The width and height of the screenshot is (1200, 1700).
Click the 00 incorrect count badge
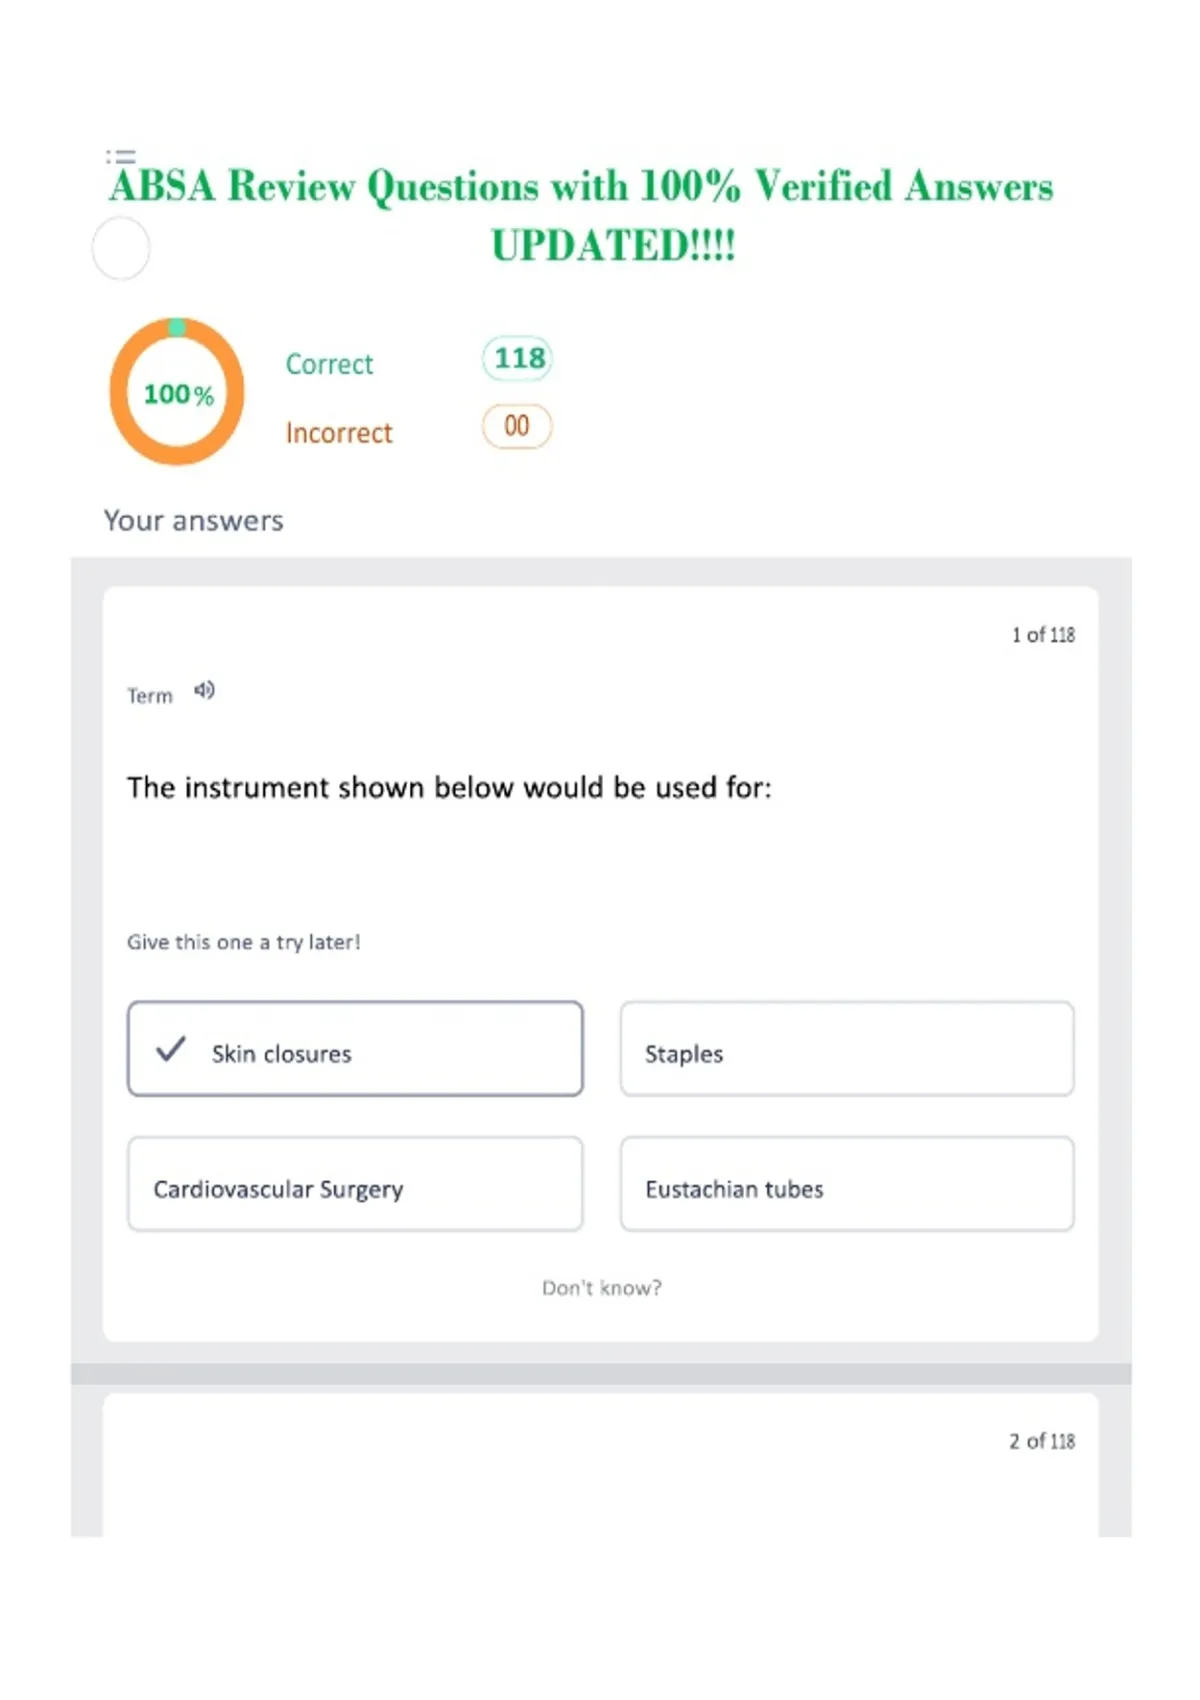[517, 426]
